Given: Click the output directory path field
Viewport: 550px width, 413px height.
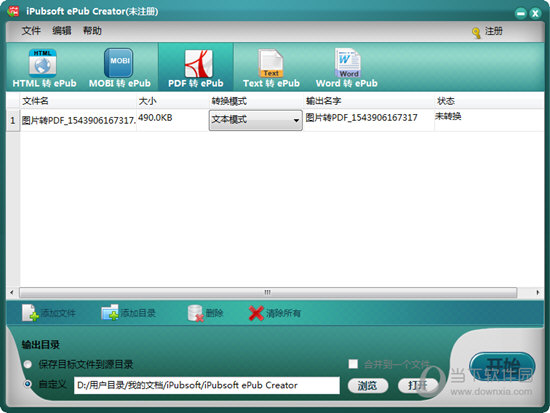Looking at the screenshot, I should point(207,385).
